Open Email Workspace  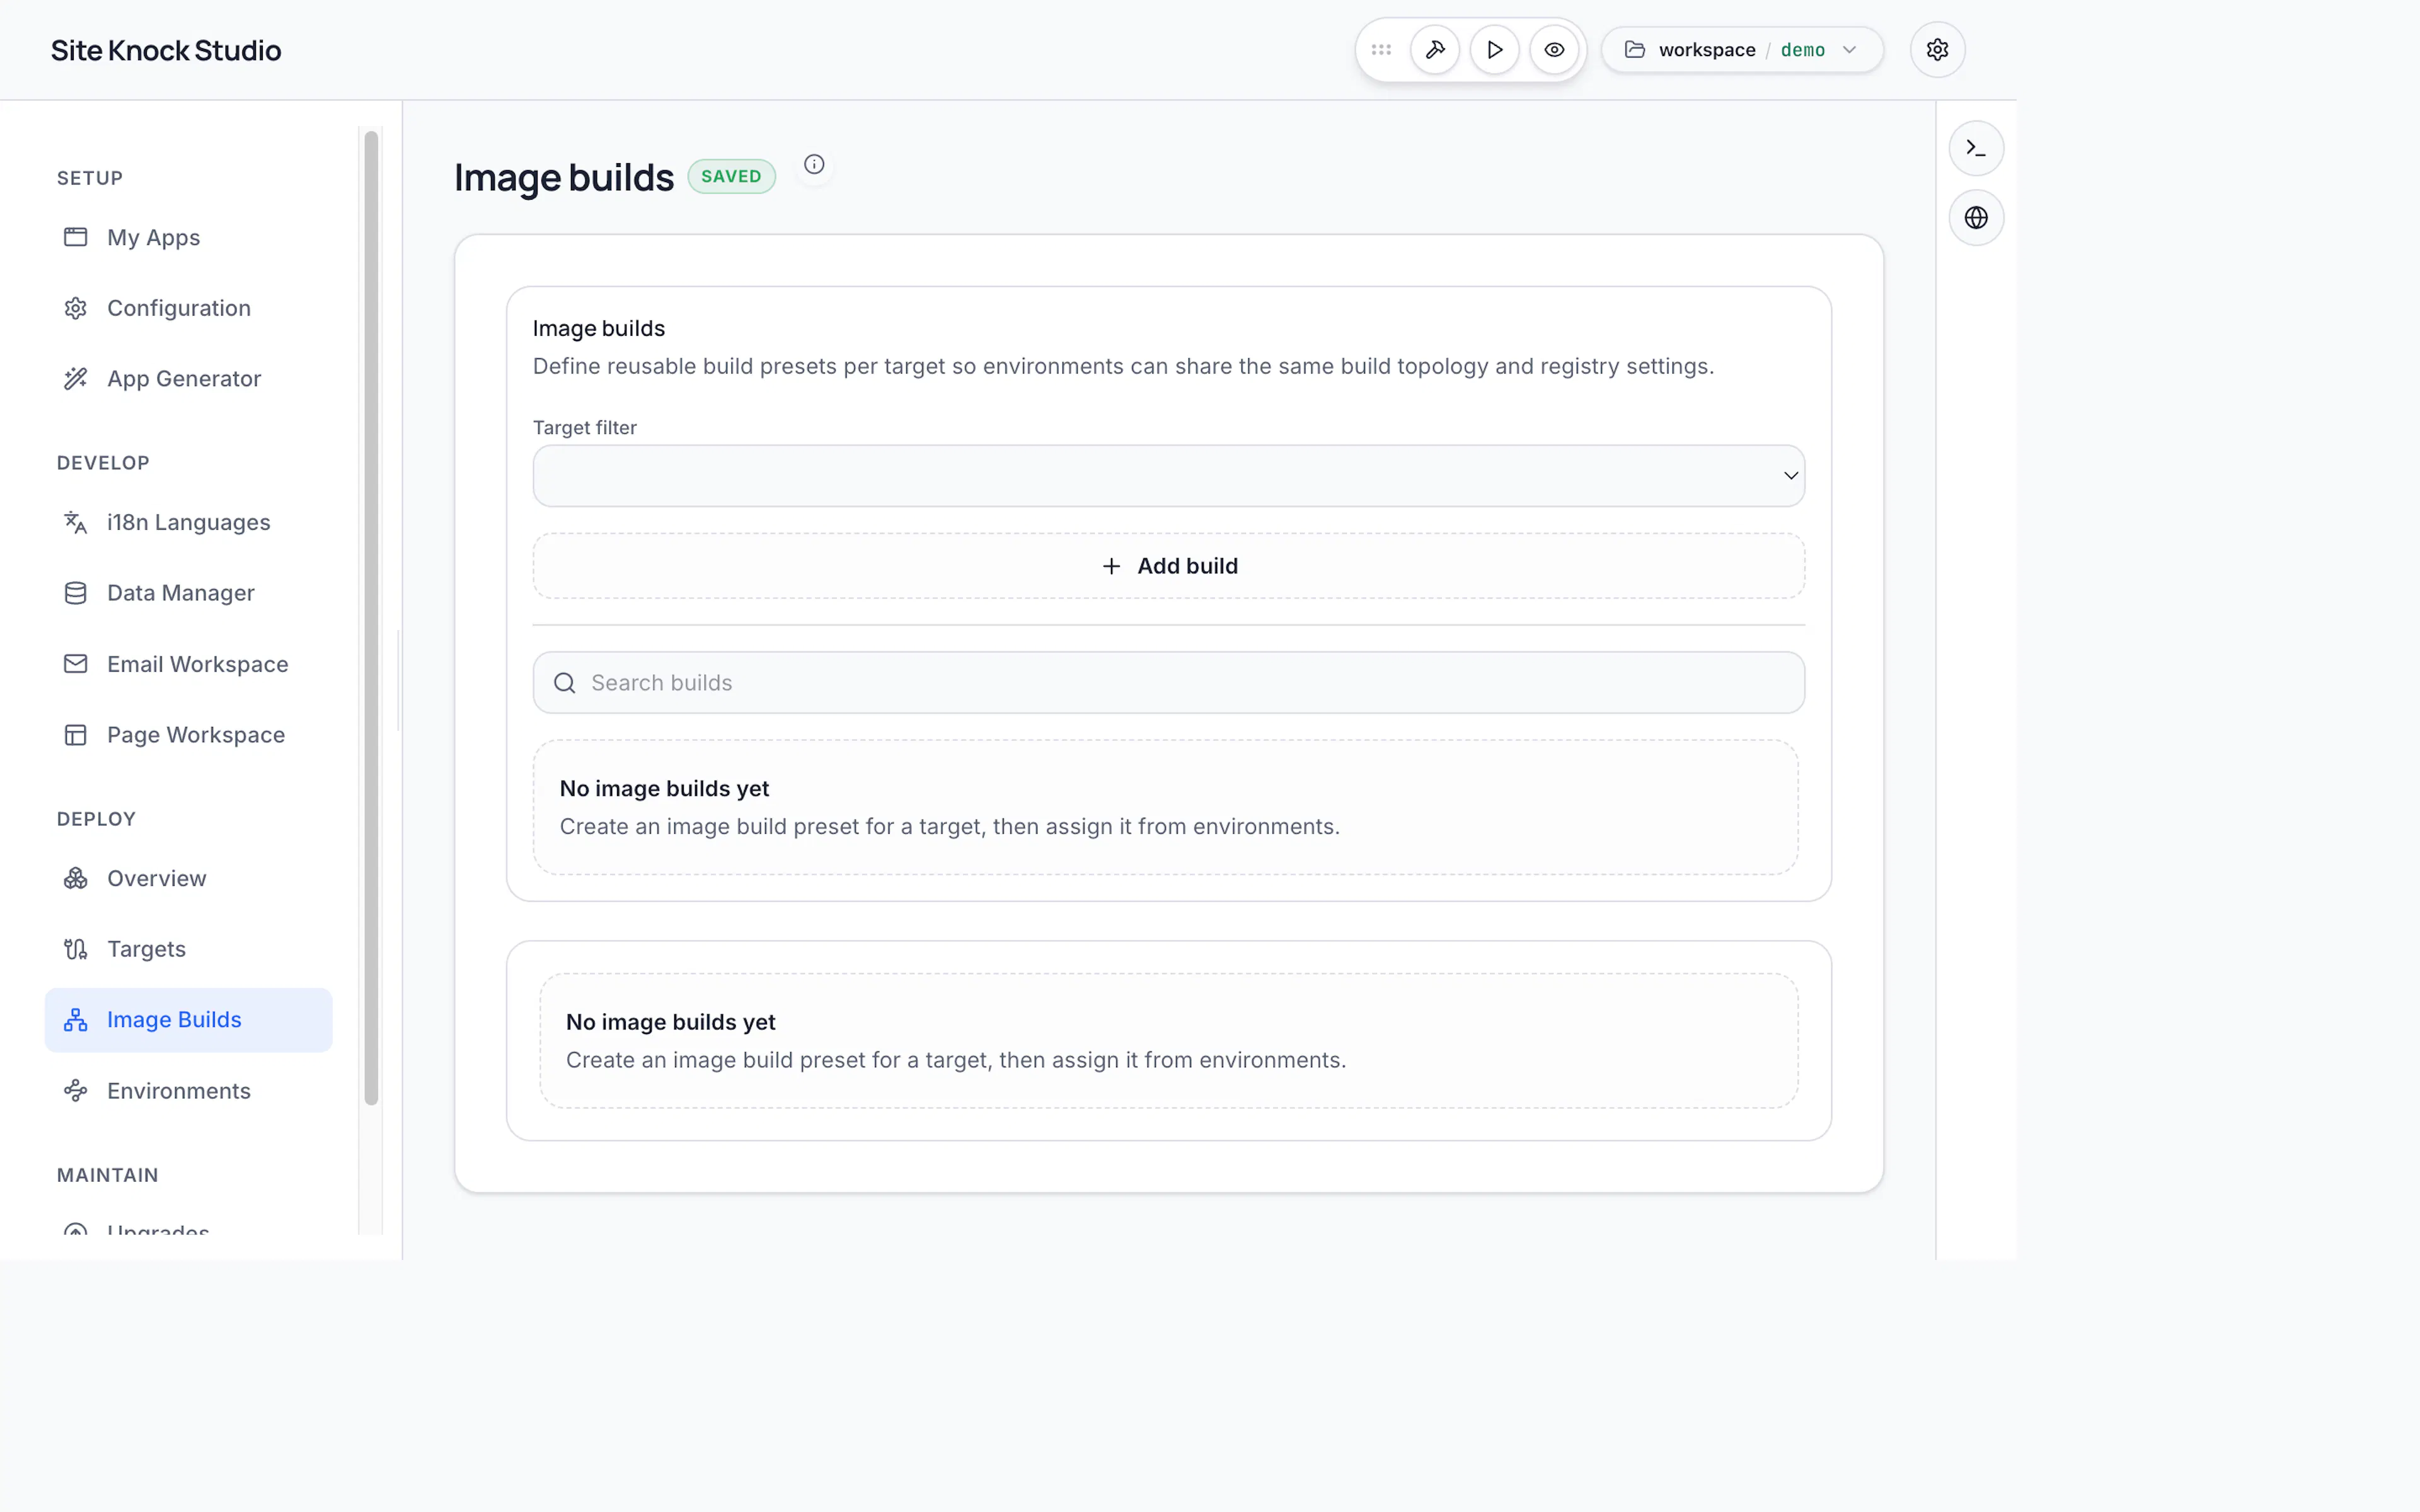tap(188, 664)
